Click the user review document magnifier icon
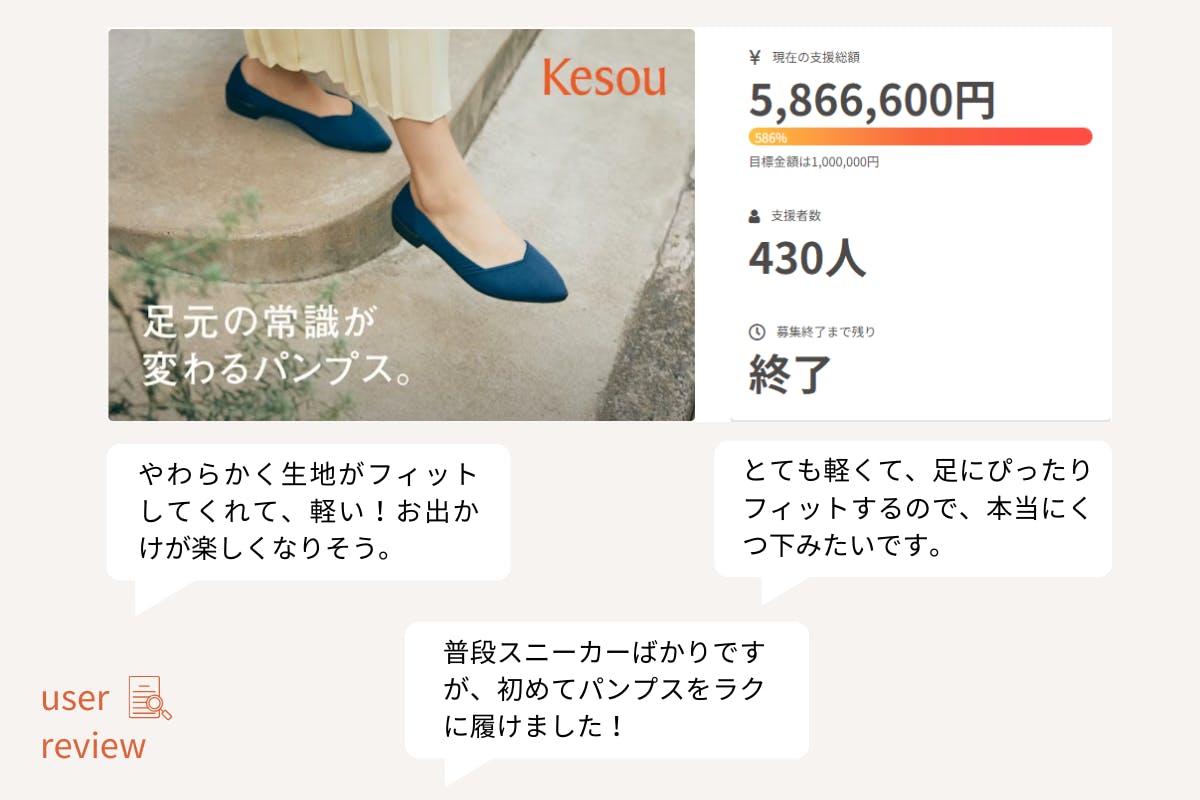1200x800 pixels. 150,698
